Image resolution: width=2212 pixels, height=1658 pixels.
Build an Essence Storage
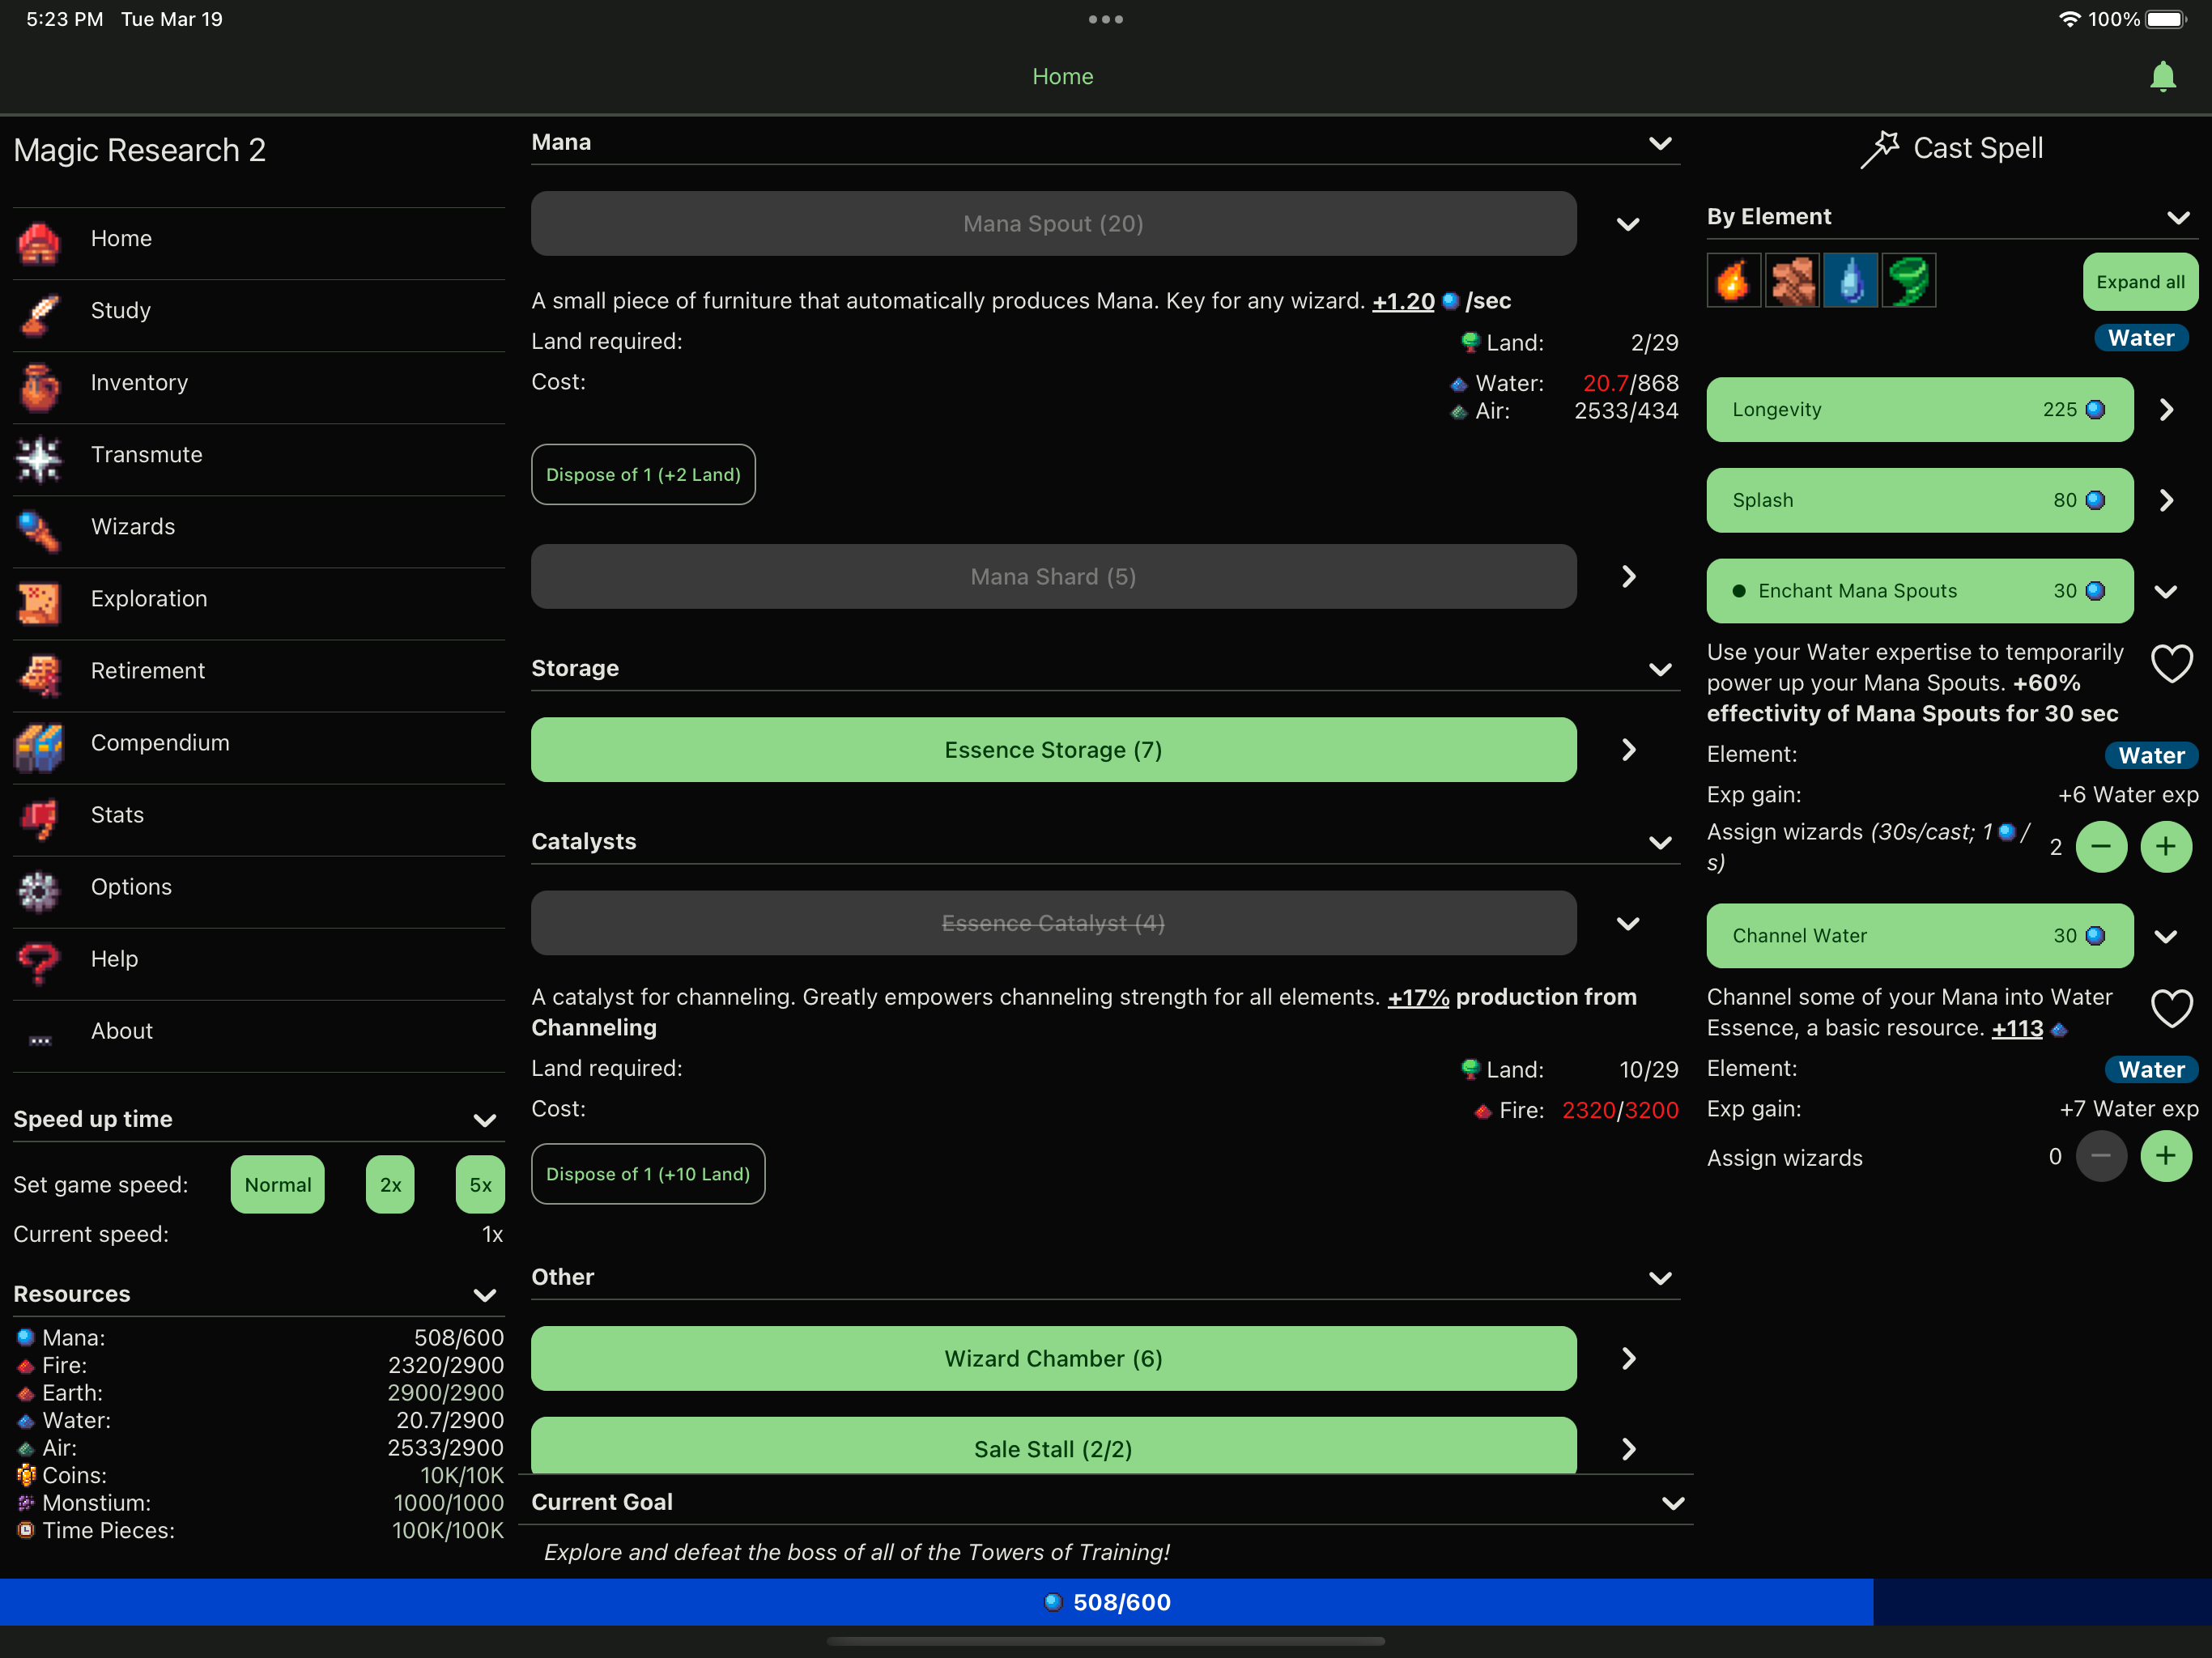point(1054,750)
